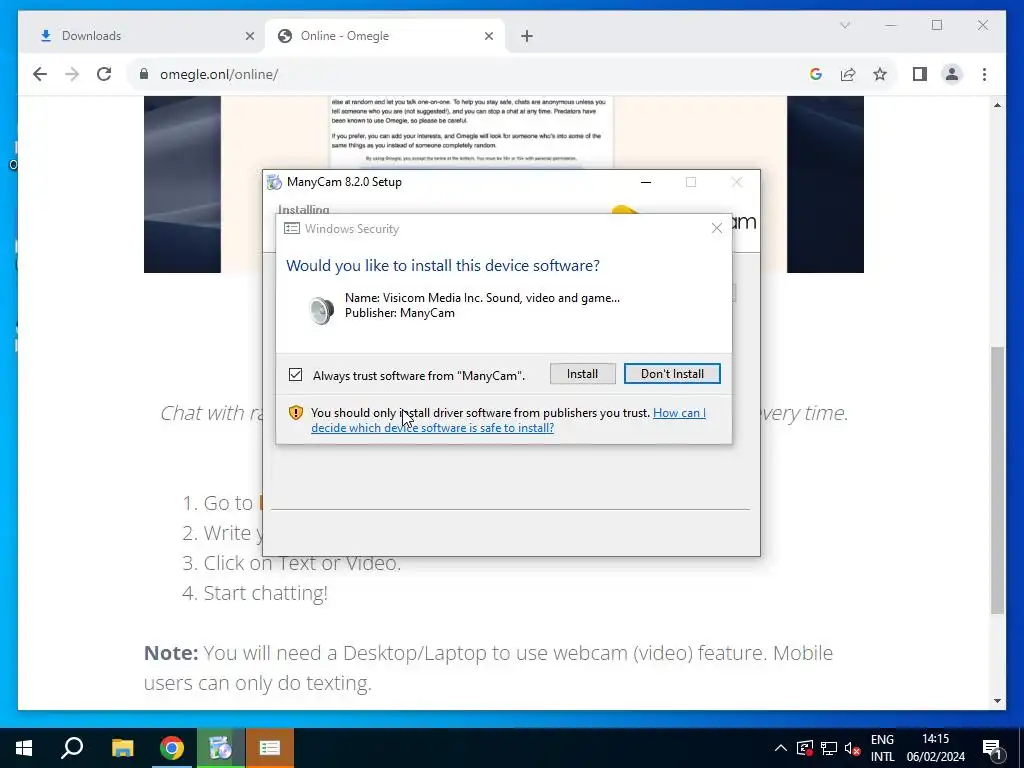Close the Windows Security dialog
The image size is (1024, 768).
pyautogui.click(x=716, y=228)
